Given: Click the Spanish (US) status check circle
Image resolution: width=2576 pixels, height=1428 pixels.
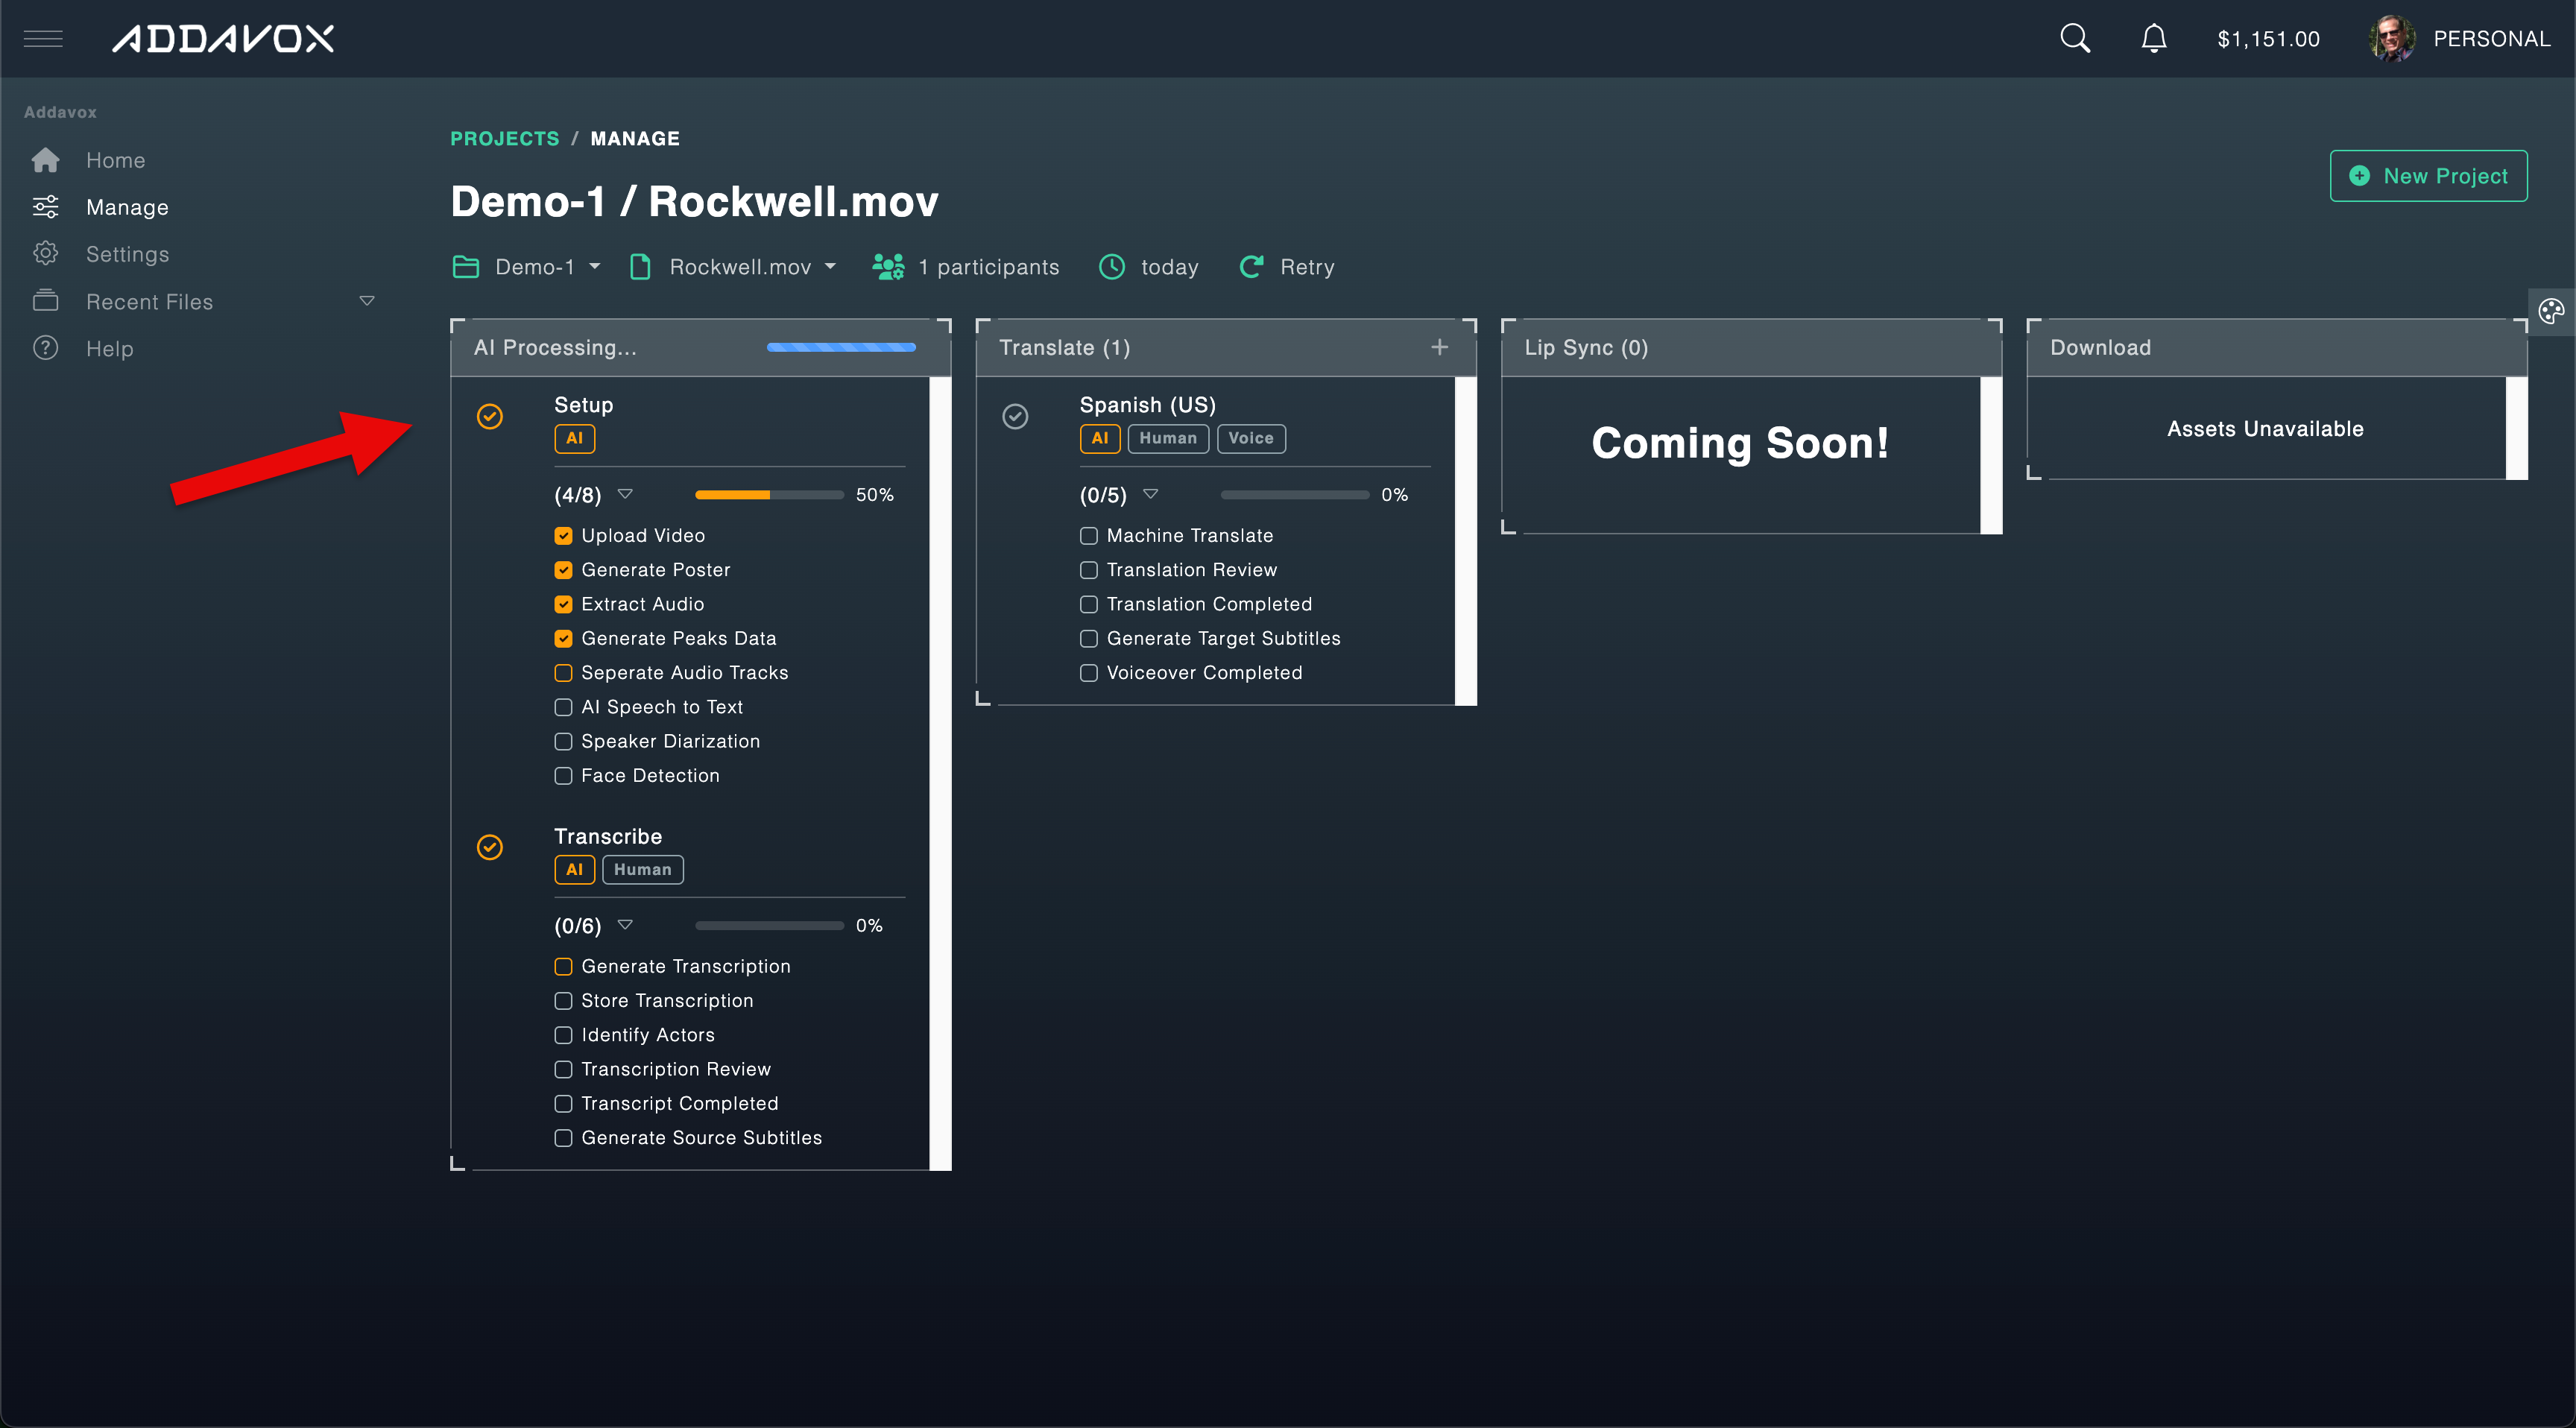Looking at the screenshot, I should (x=1015, y=416).
